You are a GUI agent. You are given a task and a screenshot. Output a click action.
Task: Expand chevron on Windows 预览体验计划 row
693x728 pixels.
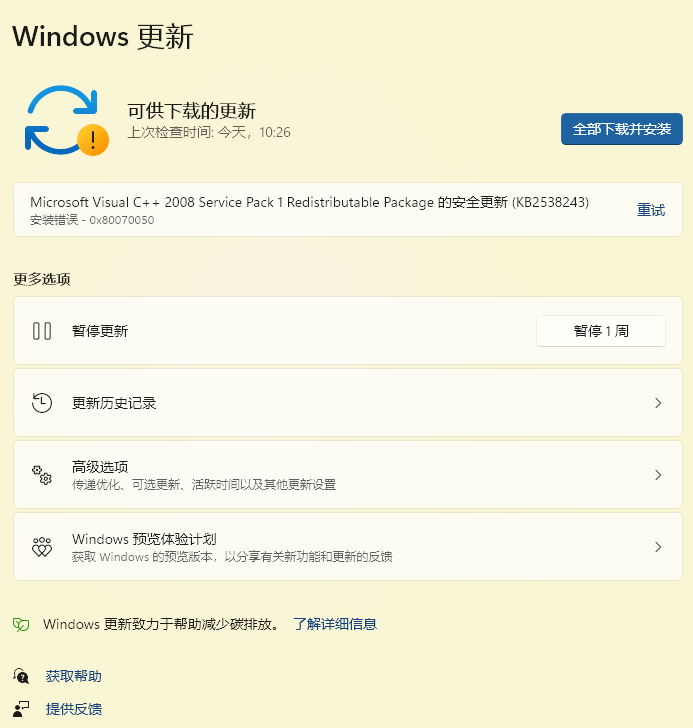pos(658,547)
